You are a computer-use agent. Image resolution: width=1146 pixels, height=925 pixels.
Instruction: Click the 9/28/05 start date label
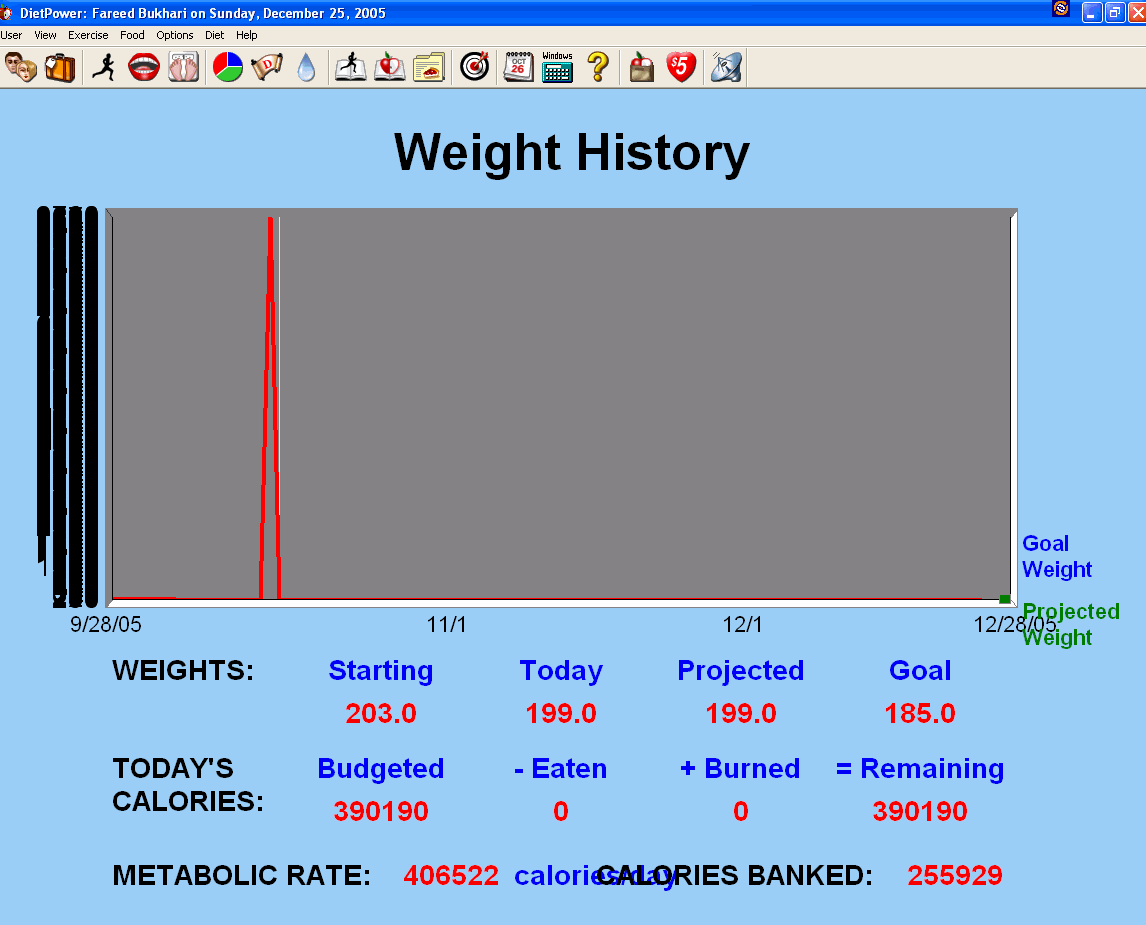(106, 625)
